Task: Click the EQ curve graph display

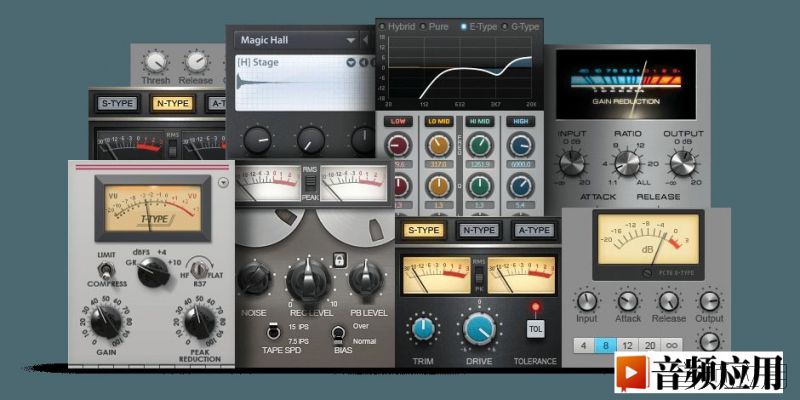Action: (459, 67)
